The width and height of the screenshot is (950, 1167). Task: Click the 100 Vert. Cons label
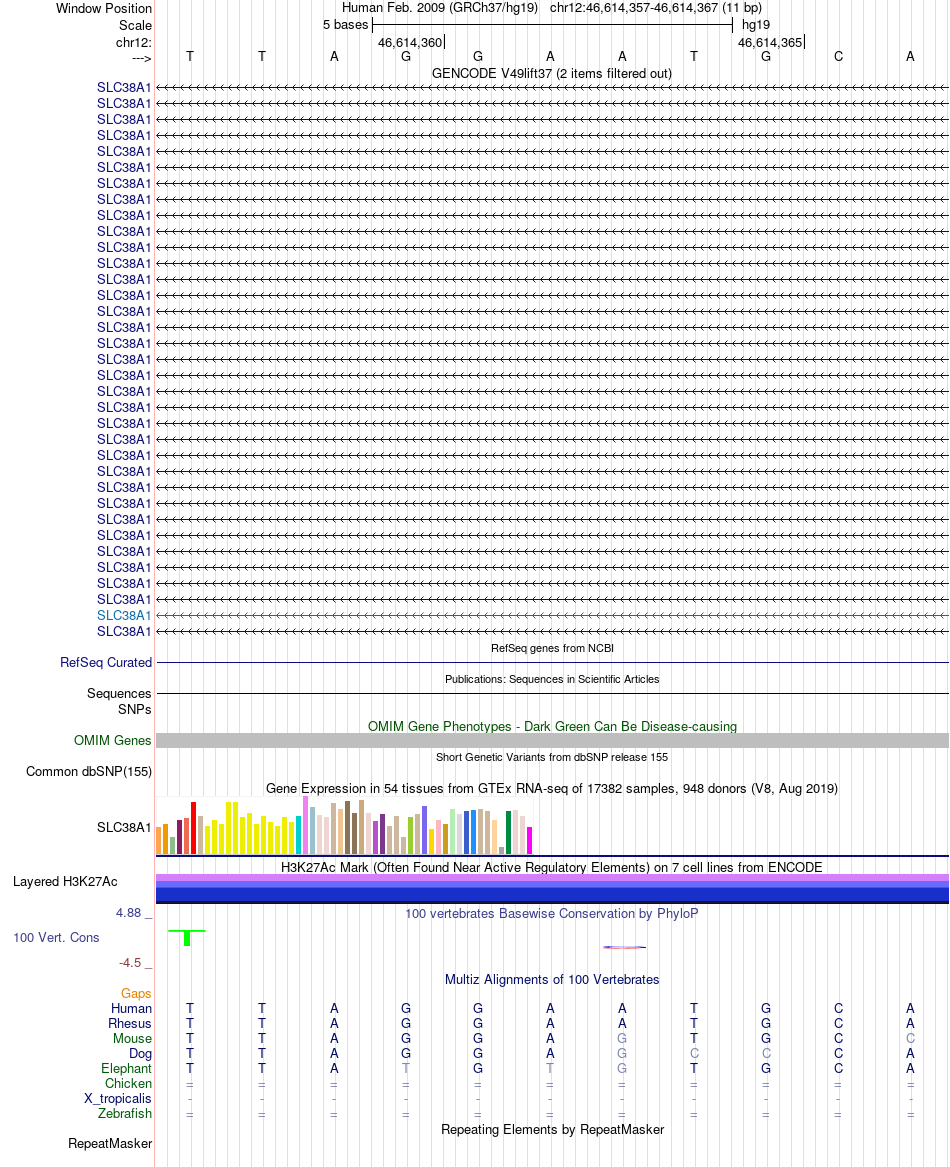[56, 938]
